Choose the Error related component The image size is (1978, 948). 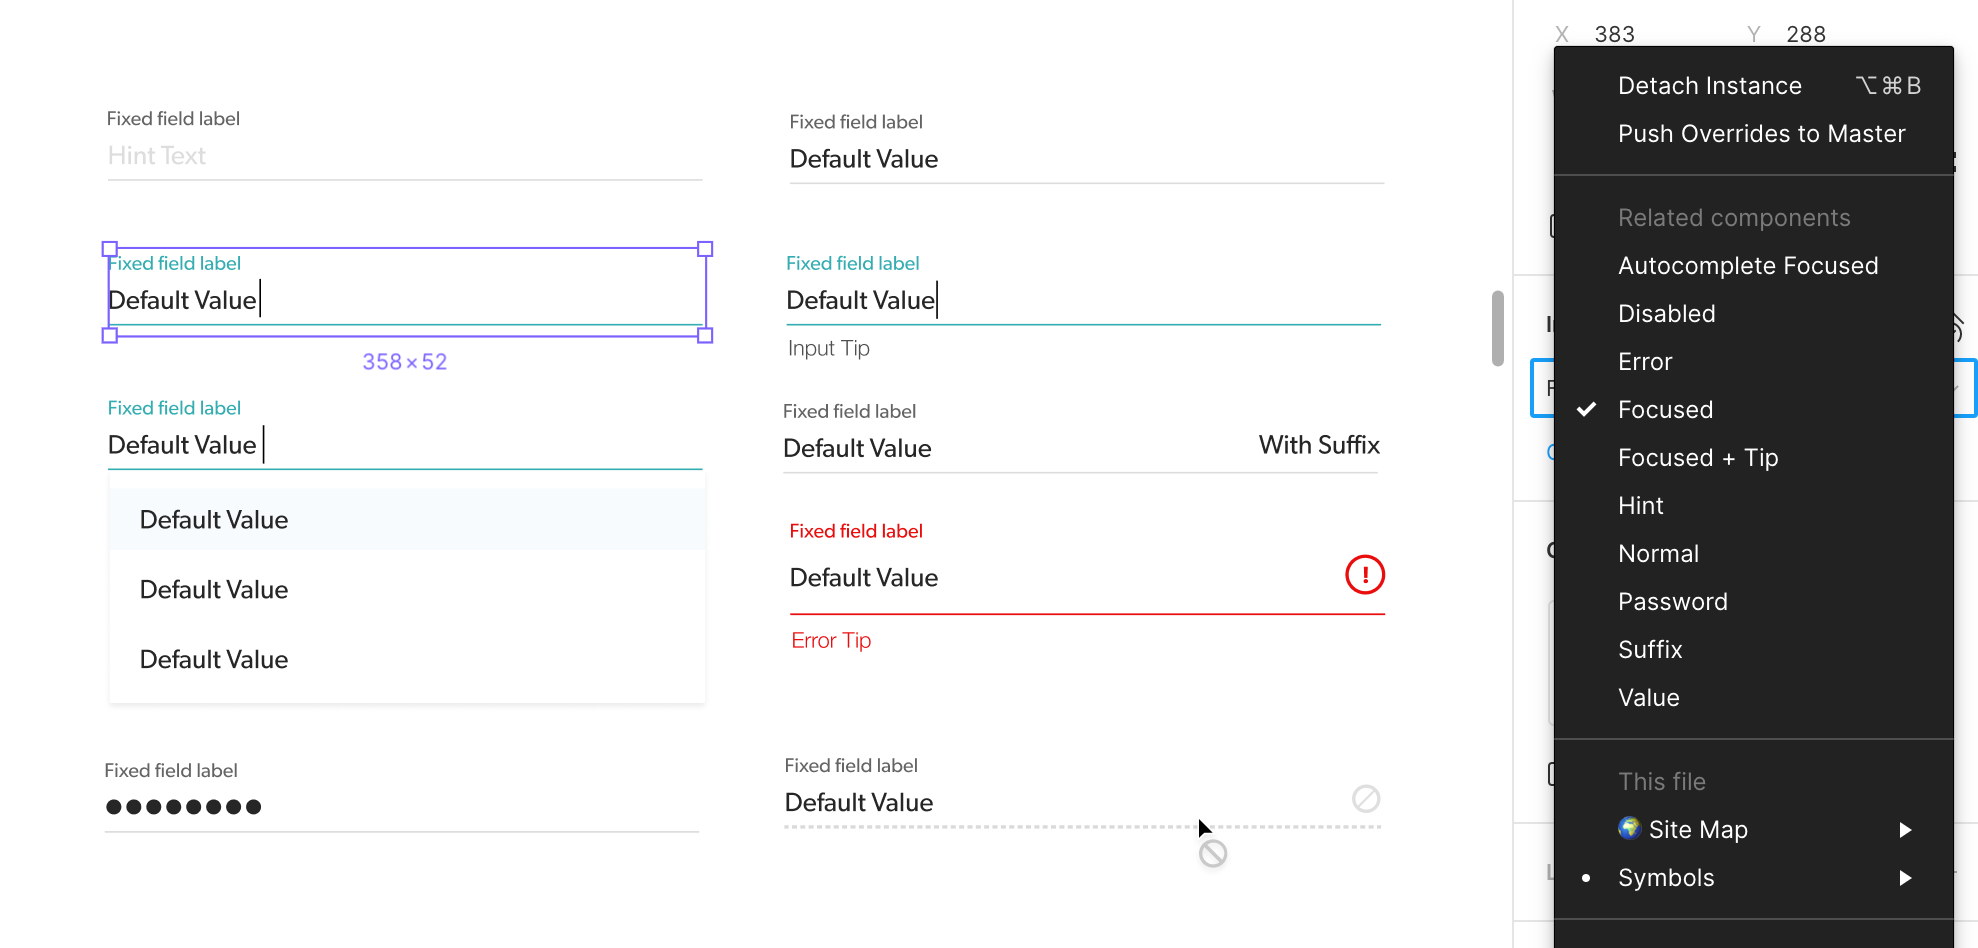click(x=1644, y=361)
